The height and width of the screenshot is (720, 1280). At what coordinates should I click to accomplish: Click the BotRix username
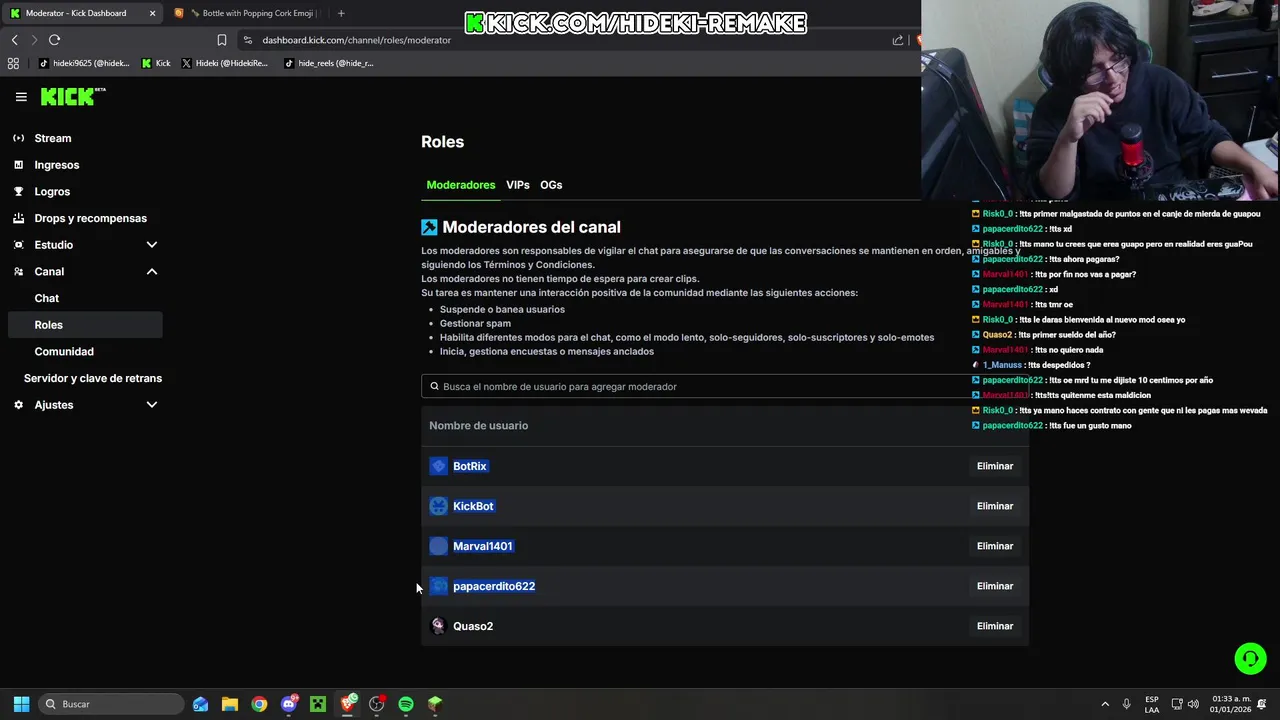pos(470,466)
